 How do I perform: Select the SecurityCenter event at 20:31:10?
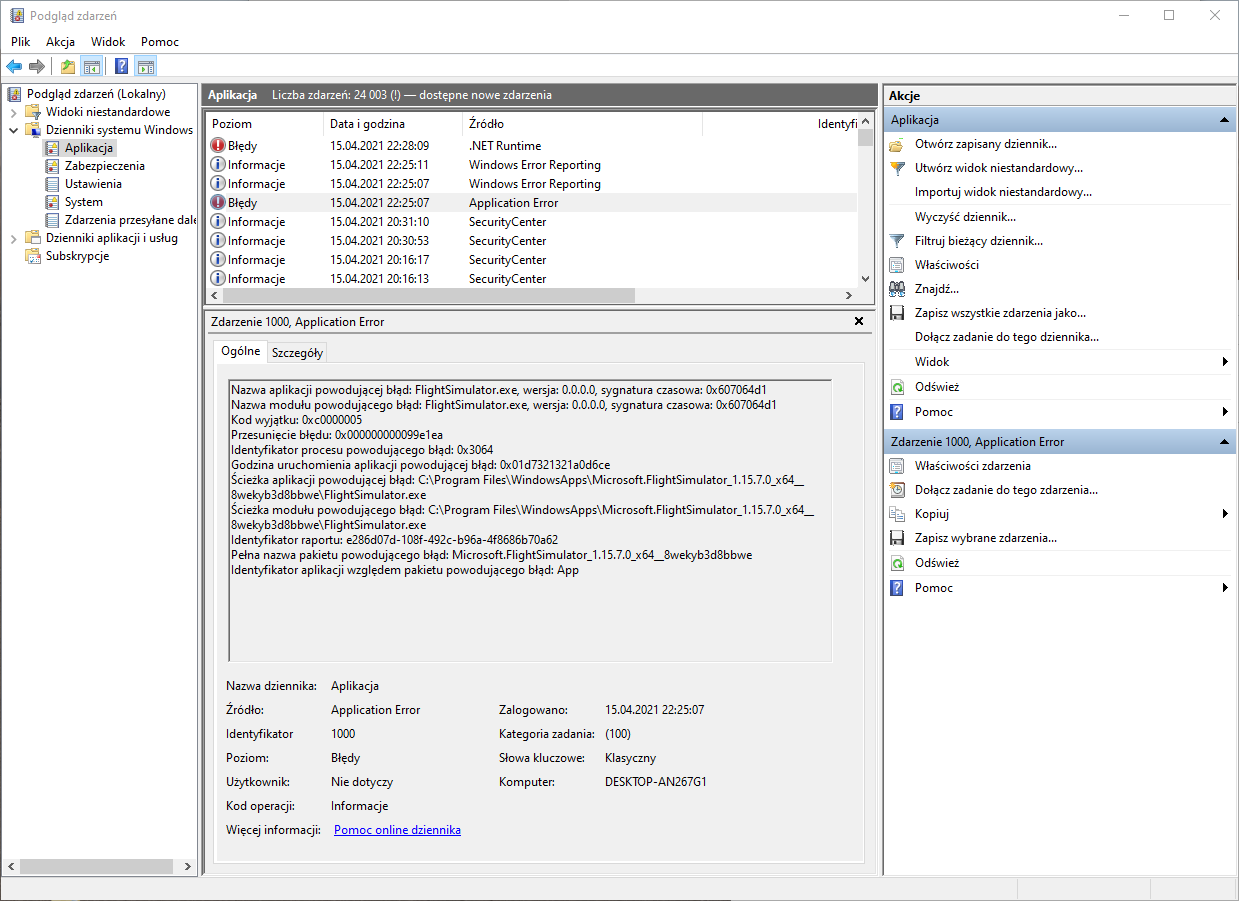[531, 222]
